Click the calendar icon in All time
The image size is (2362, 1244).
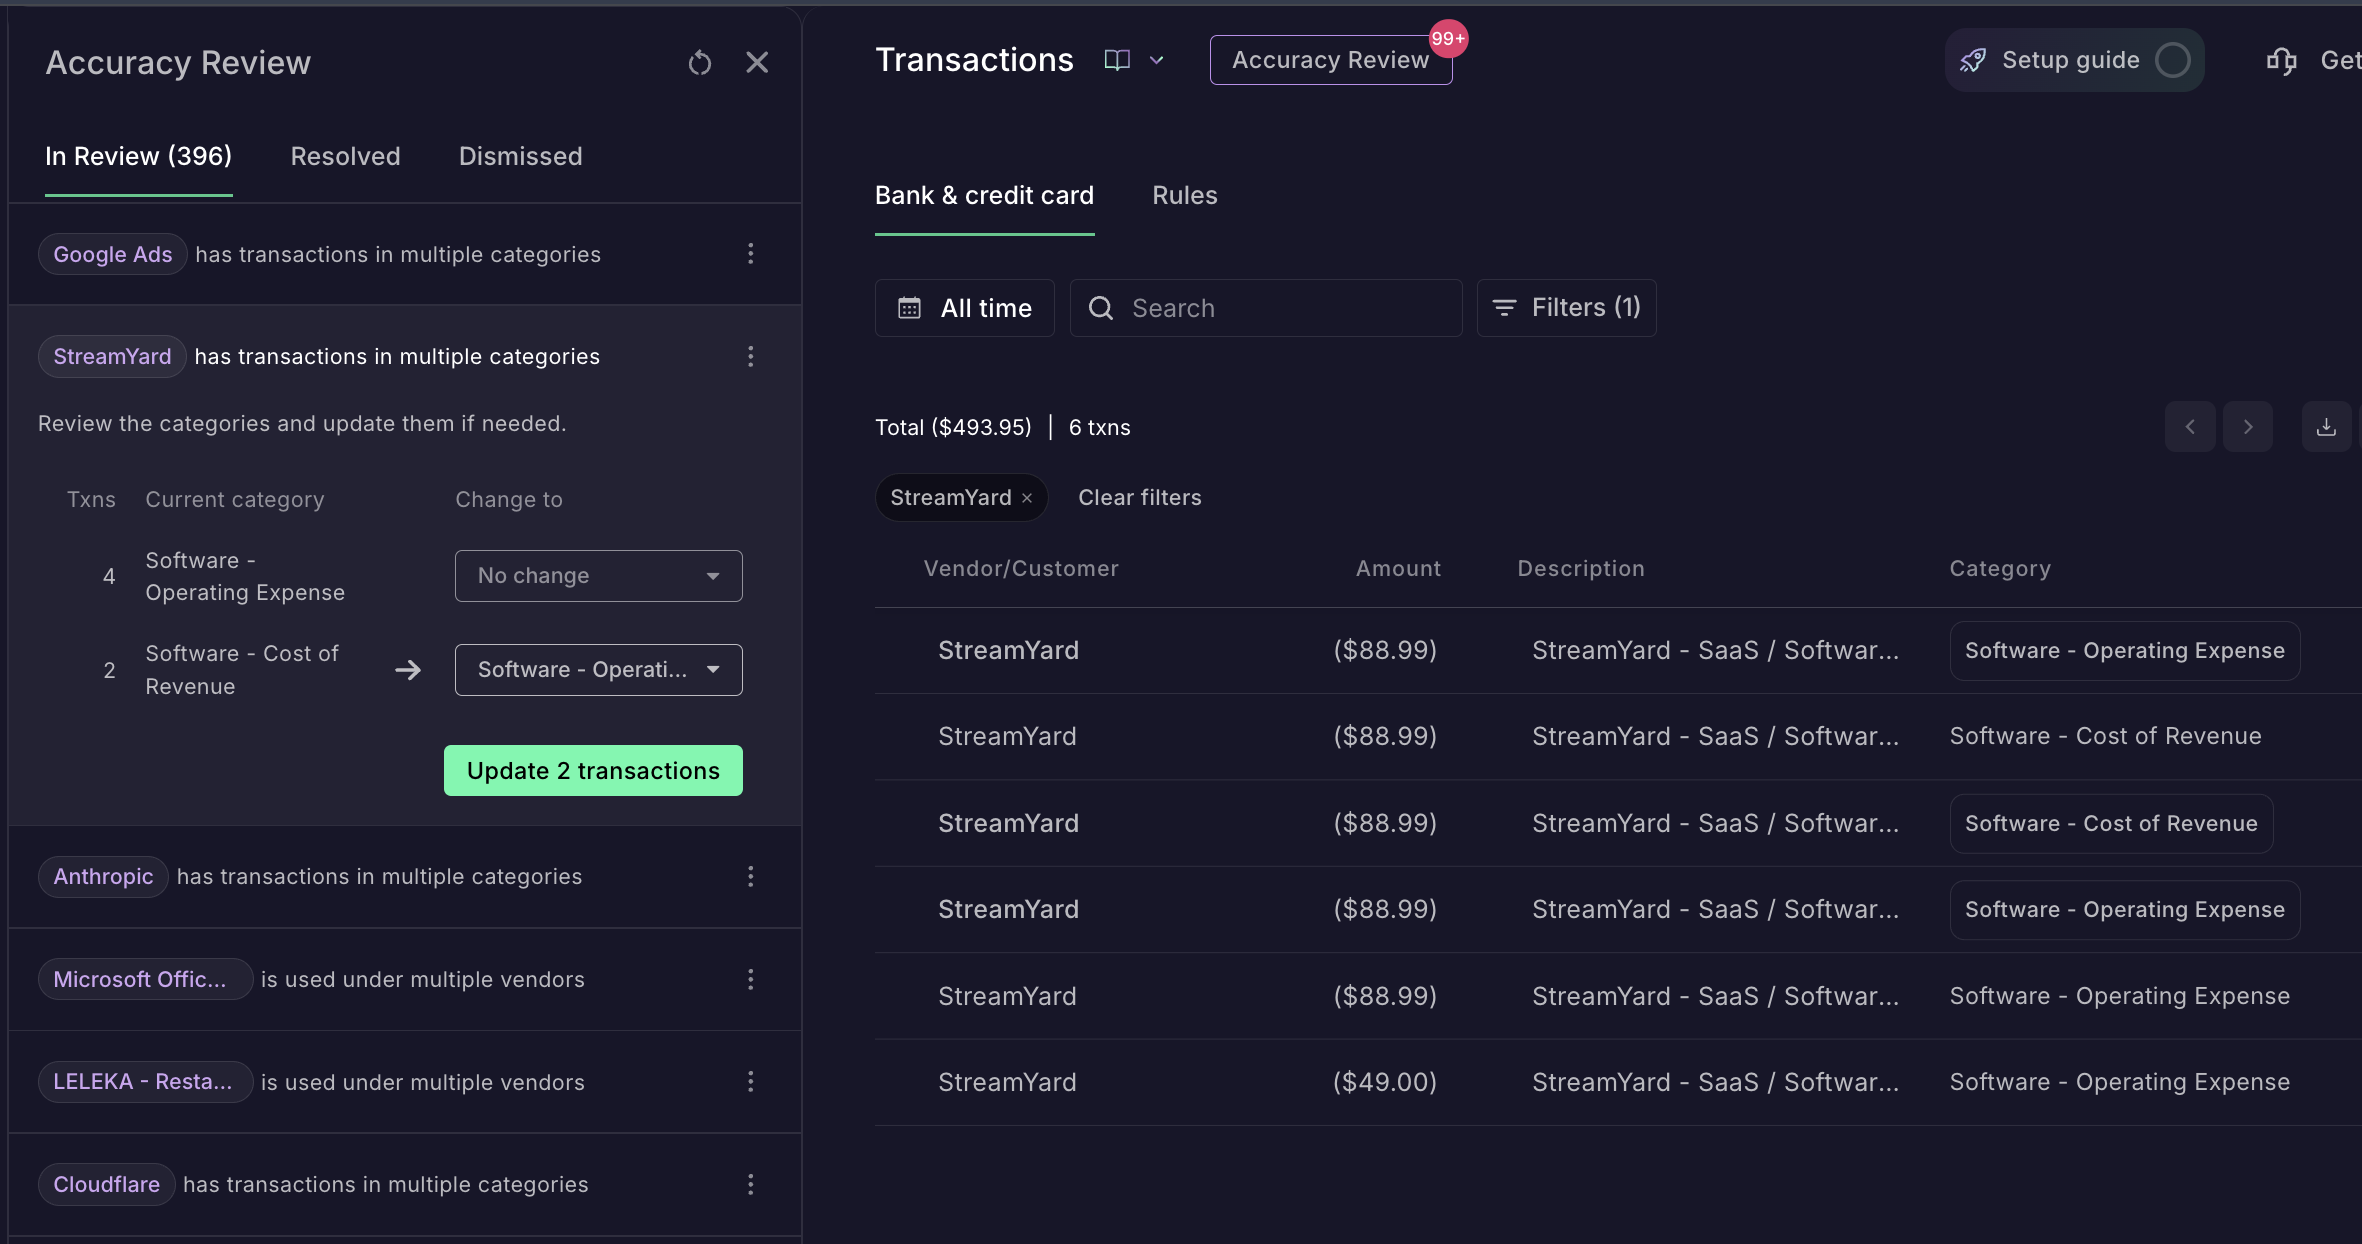point(909,308)
